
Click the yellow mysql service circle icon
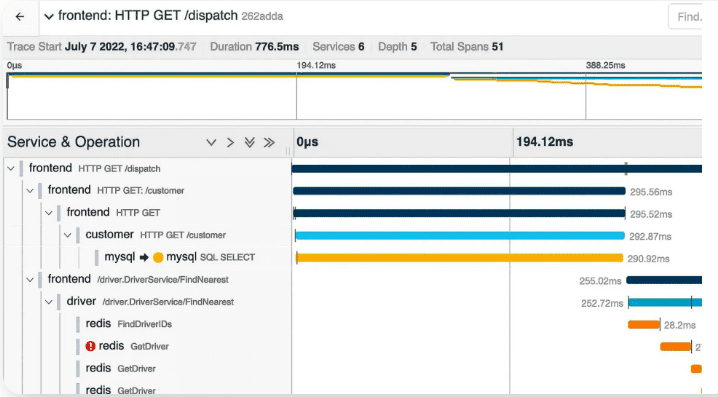point(158,257)
